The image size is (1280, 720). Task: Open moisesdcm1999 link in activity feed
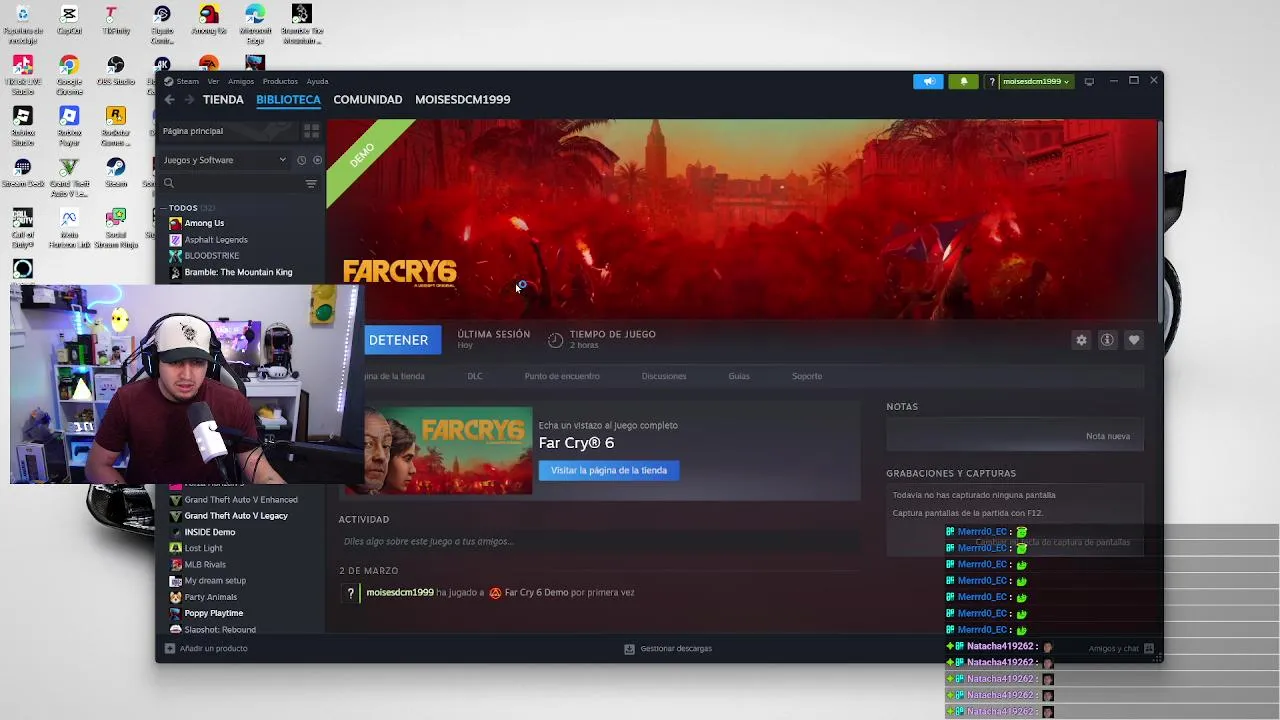tap(400, 592)
